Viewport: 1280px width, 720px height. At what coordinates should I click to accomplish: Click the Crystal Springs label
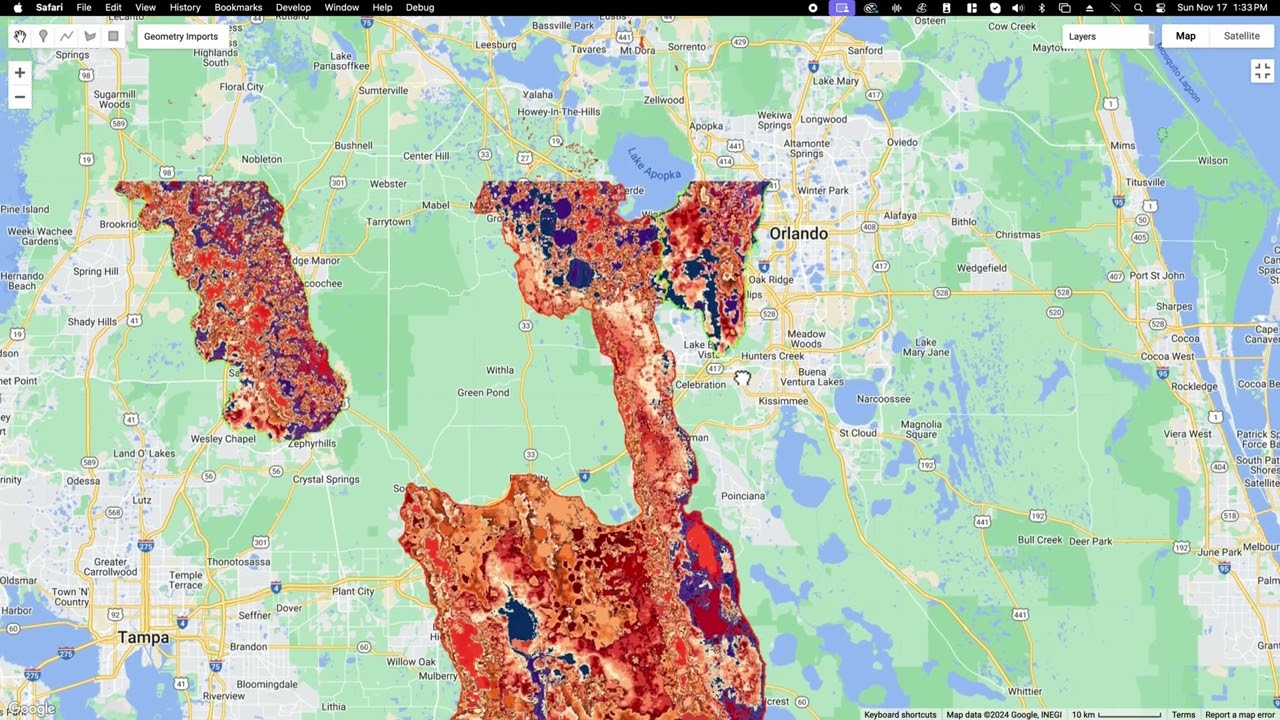(x=326, y=479)
